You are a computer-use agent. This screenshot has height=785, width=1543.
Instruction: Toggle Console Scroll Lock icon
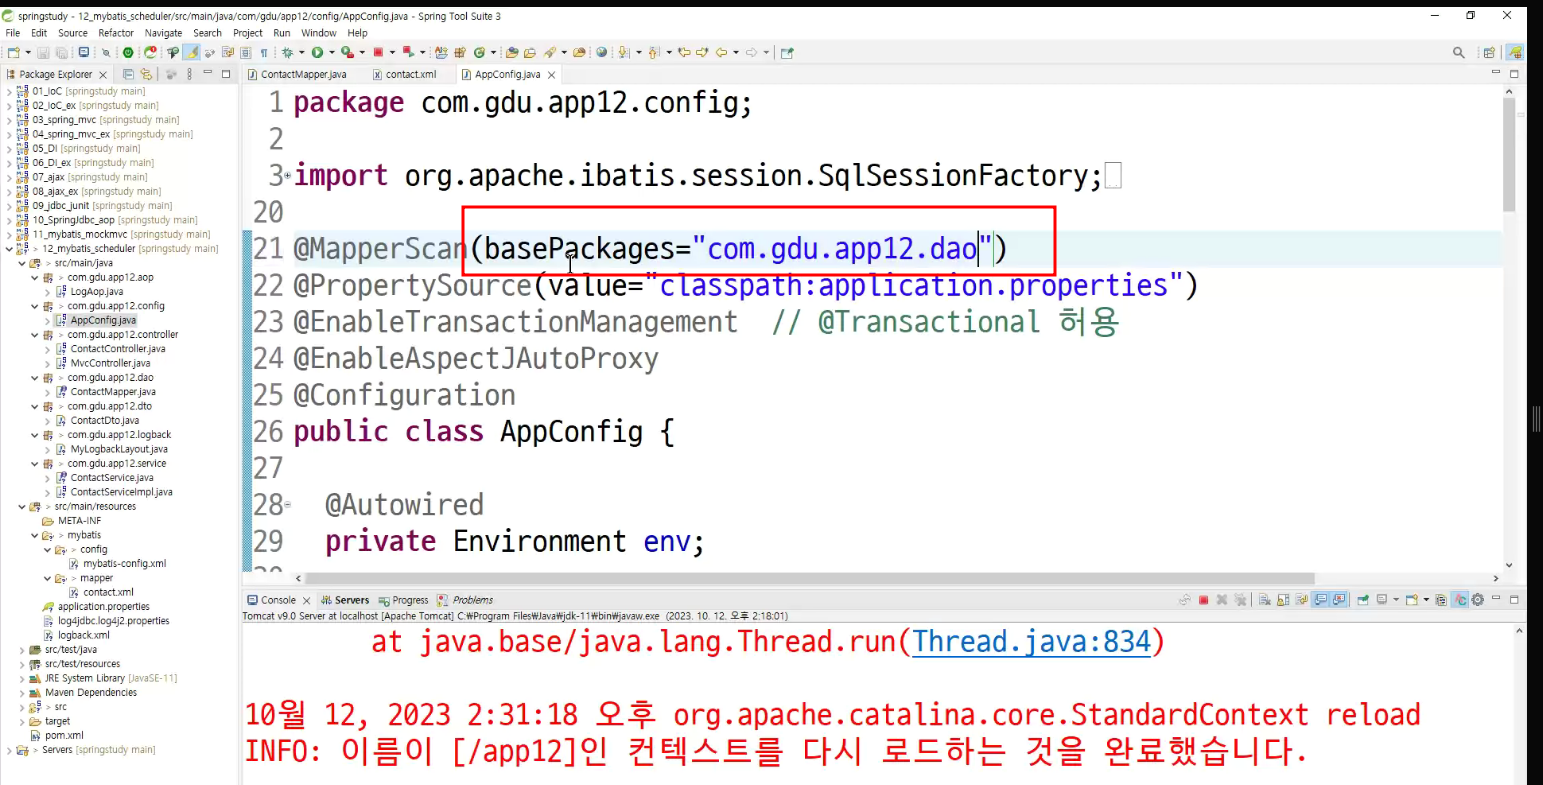pyautogui.click(x=1283, y=600)
